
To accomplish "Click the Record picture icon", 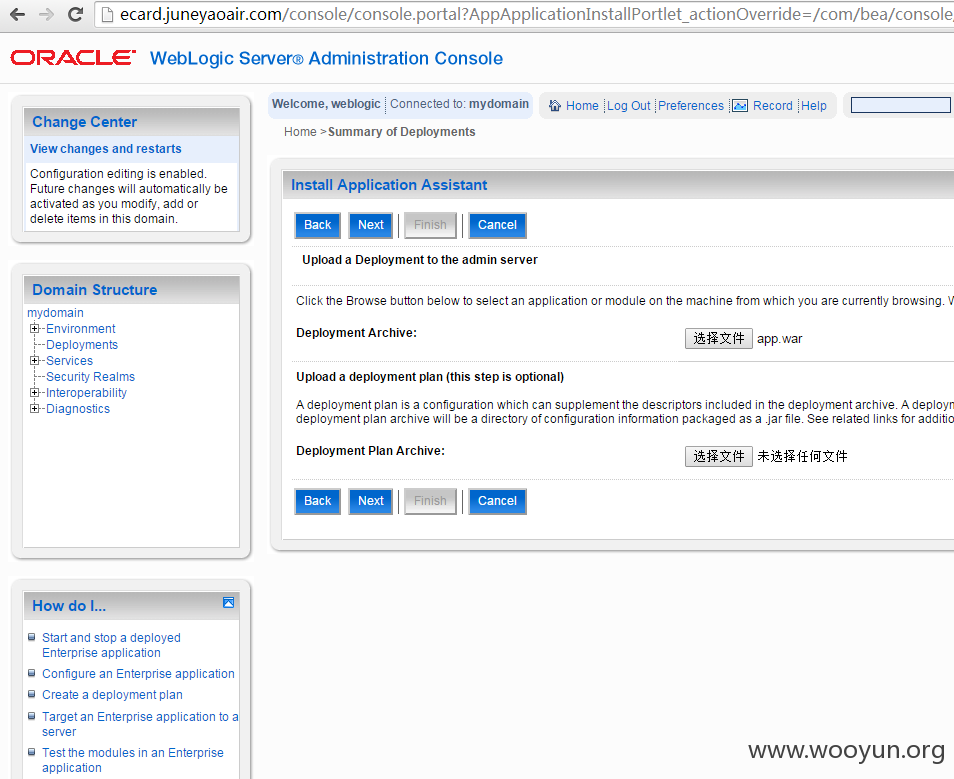I will coord(740,105).
